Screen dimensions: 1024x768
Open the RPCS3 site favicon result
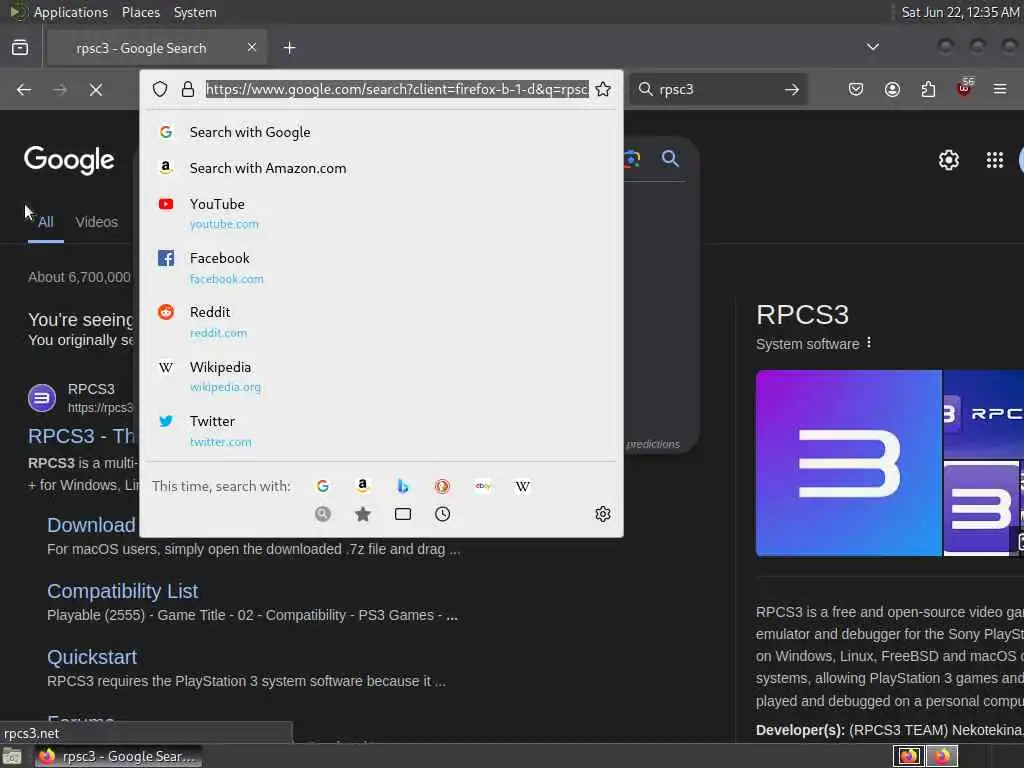click(x=42, y=398)
